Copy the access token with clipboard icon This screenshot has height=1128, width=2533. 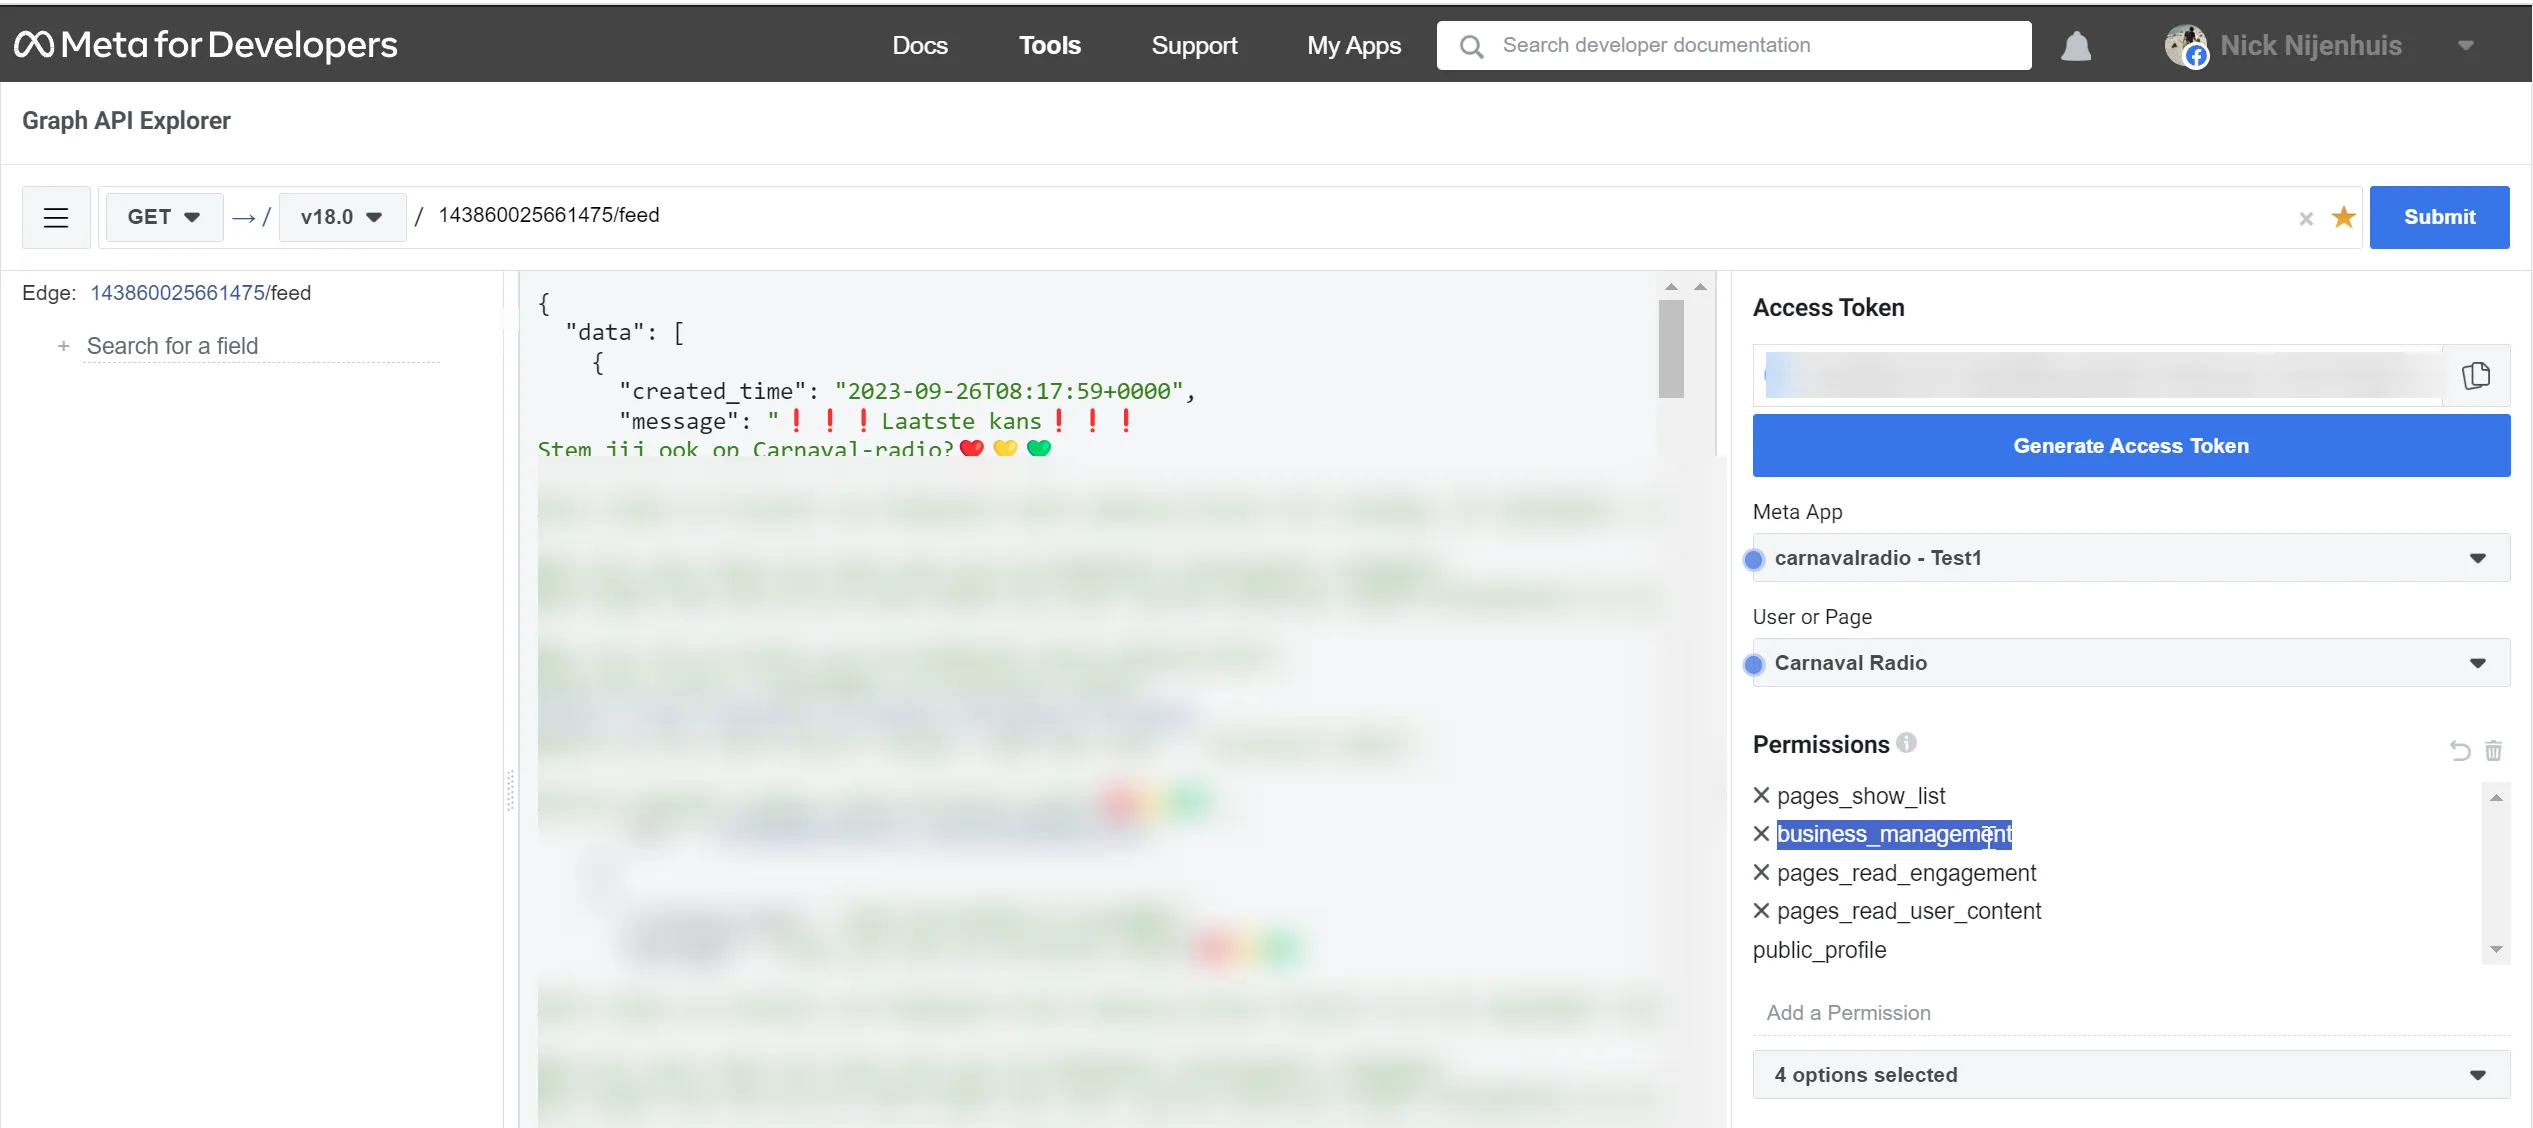tap(2475, 376)
